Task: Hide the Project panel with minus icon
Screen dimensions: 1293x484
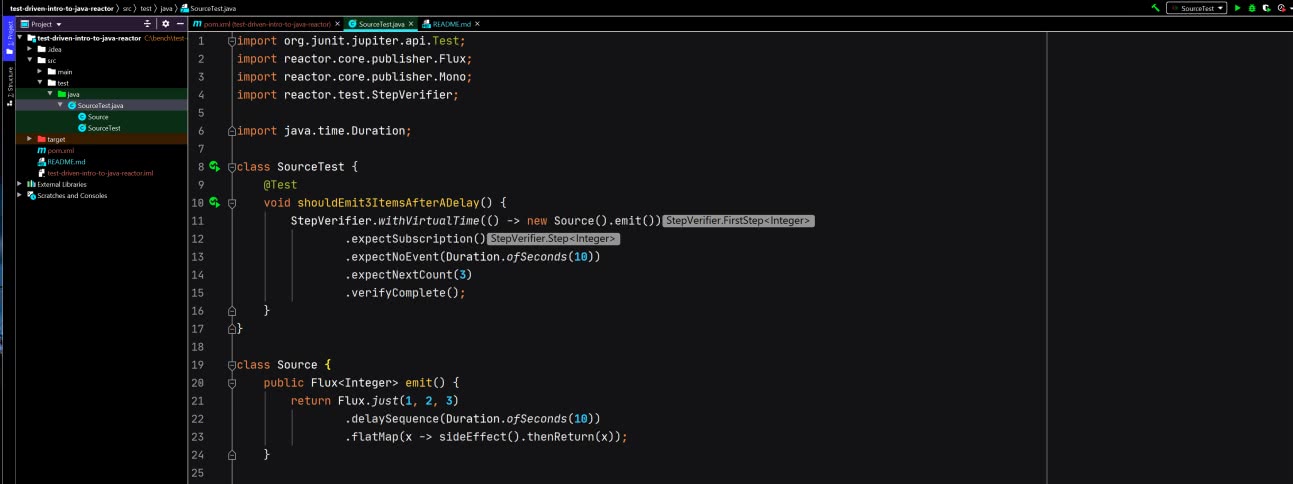Action: (x=180, y=23)
